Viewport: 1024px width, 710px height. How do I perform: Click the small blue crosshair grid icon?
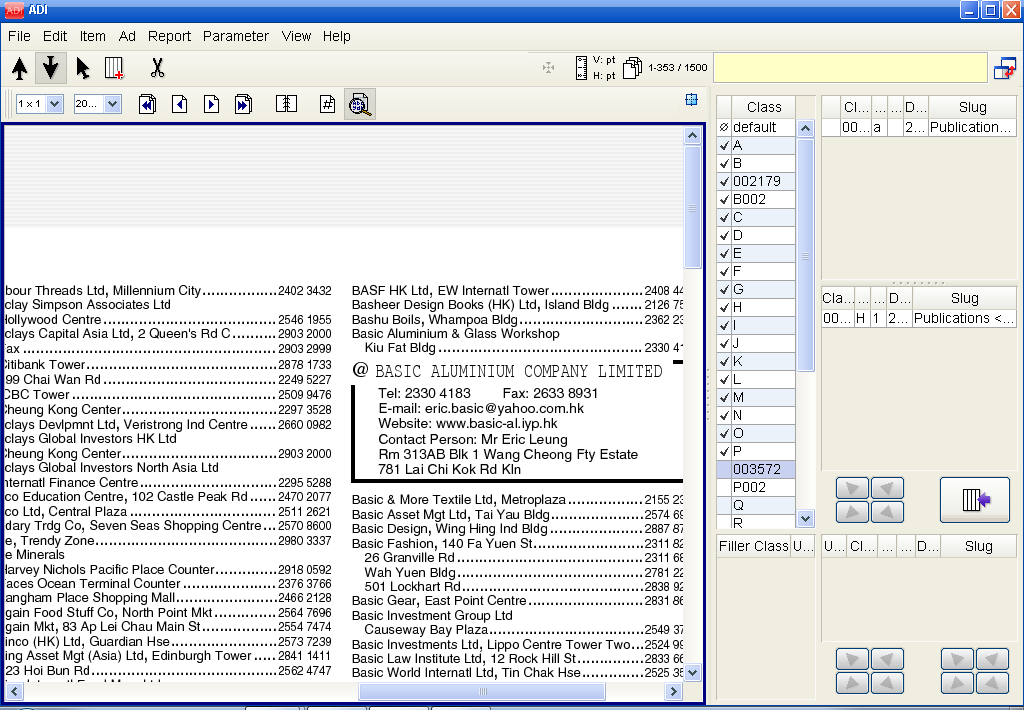pyautogui.click(x=691, y=99)
